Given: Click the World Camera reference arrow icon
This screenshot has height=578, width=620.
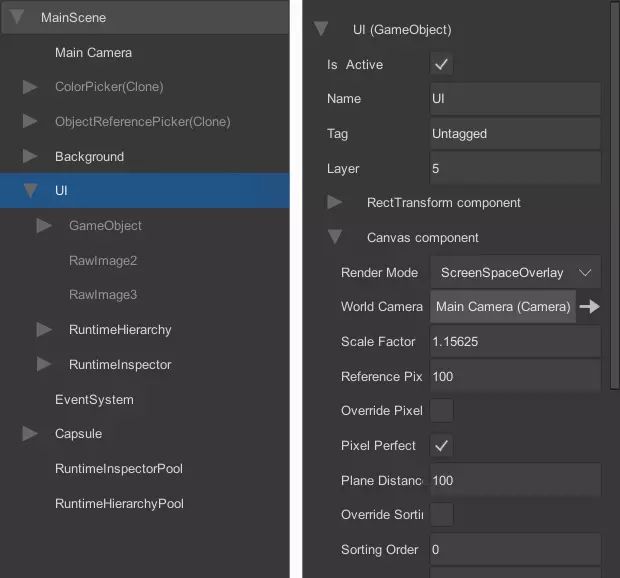Looking at the screenshot, I should pos(589,306).
